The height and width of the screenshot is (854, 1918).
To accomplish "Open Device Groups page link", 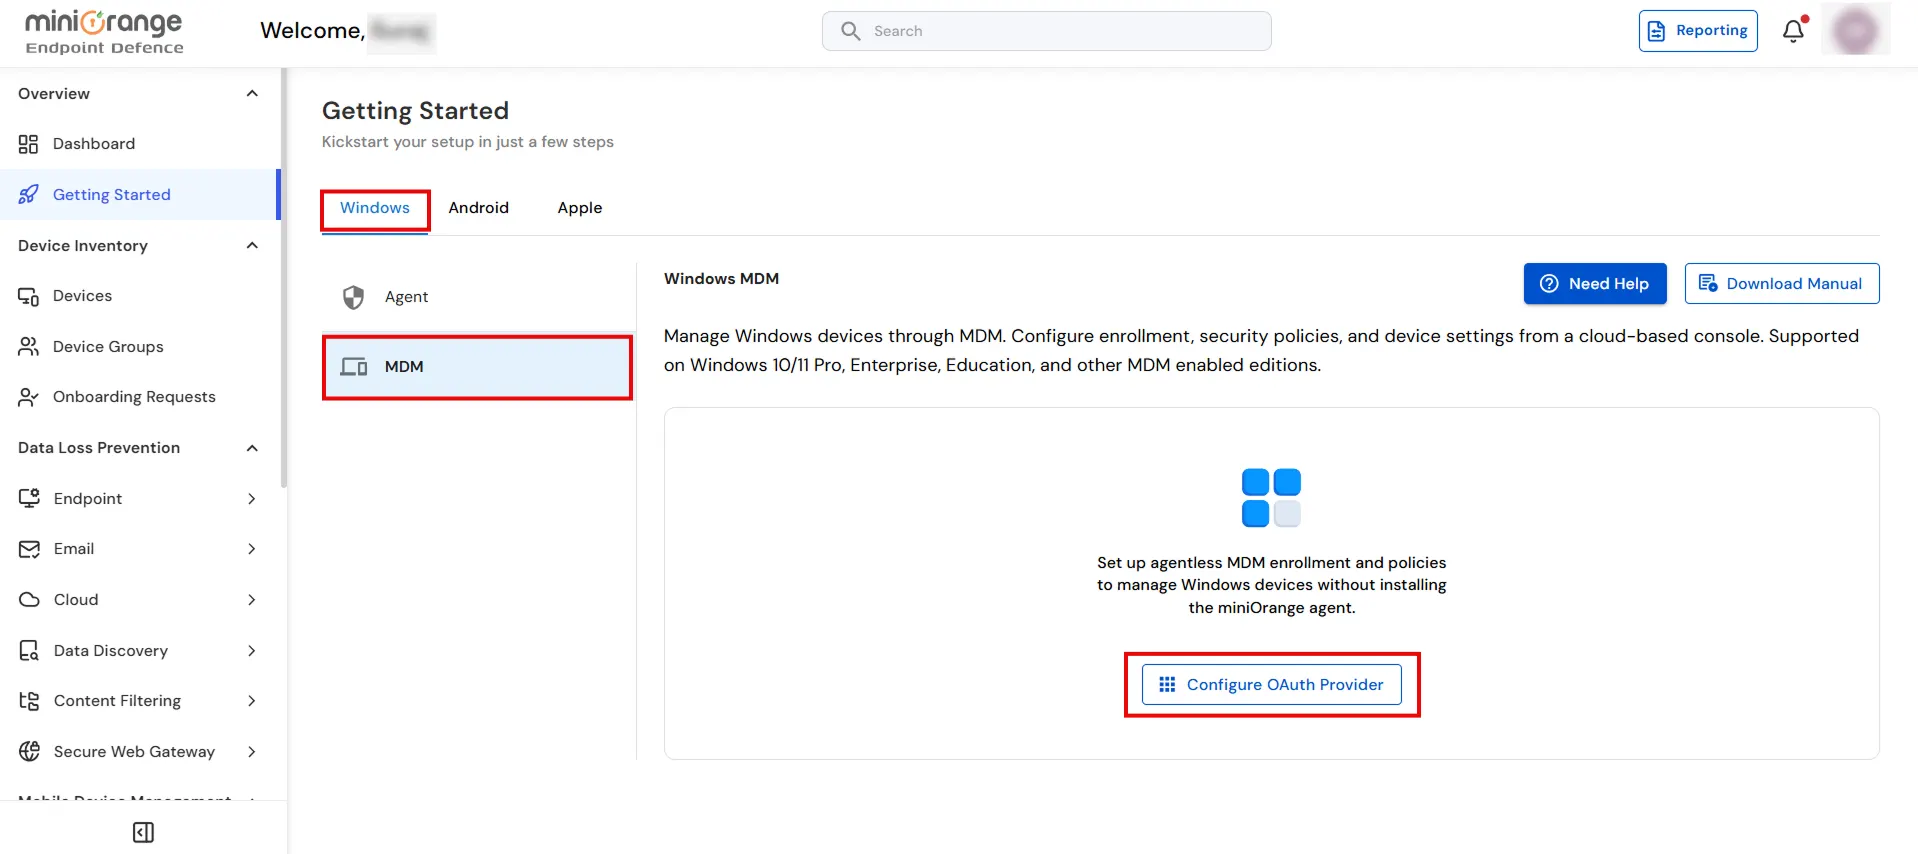I will [140, 347].
